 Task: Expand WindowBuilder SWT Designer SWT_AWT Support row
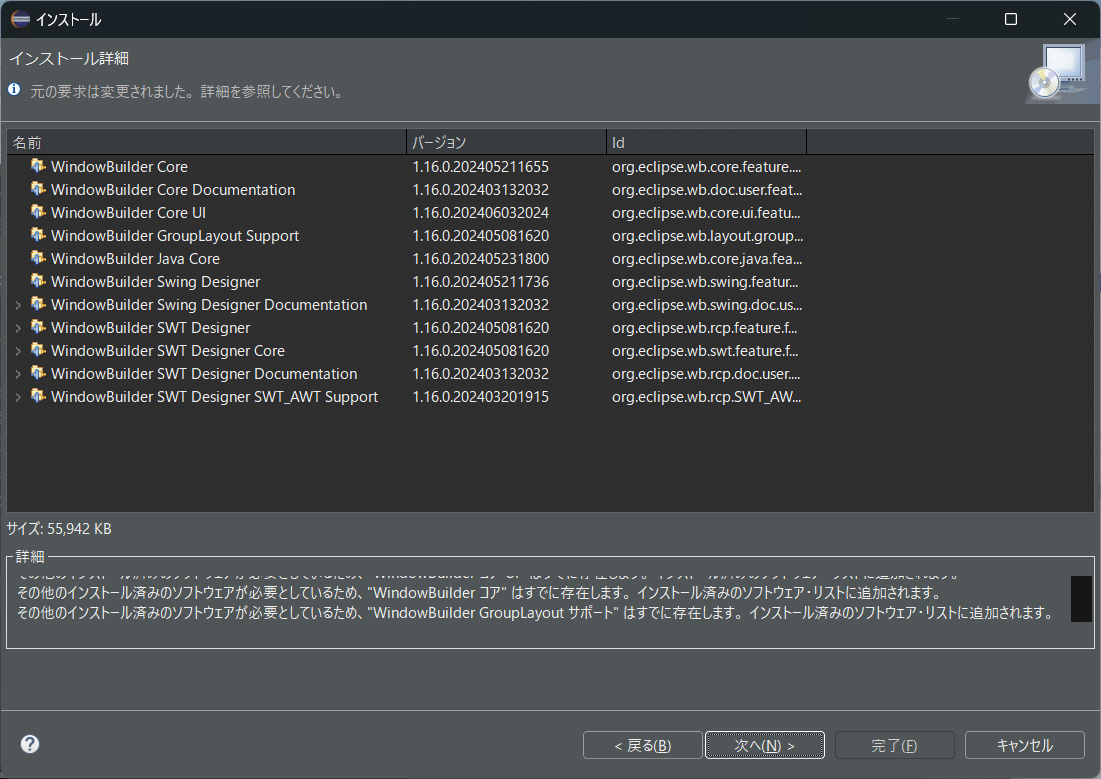coord(18,398)
